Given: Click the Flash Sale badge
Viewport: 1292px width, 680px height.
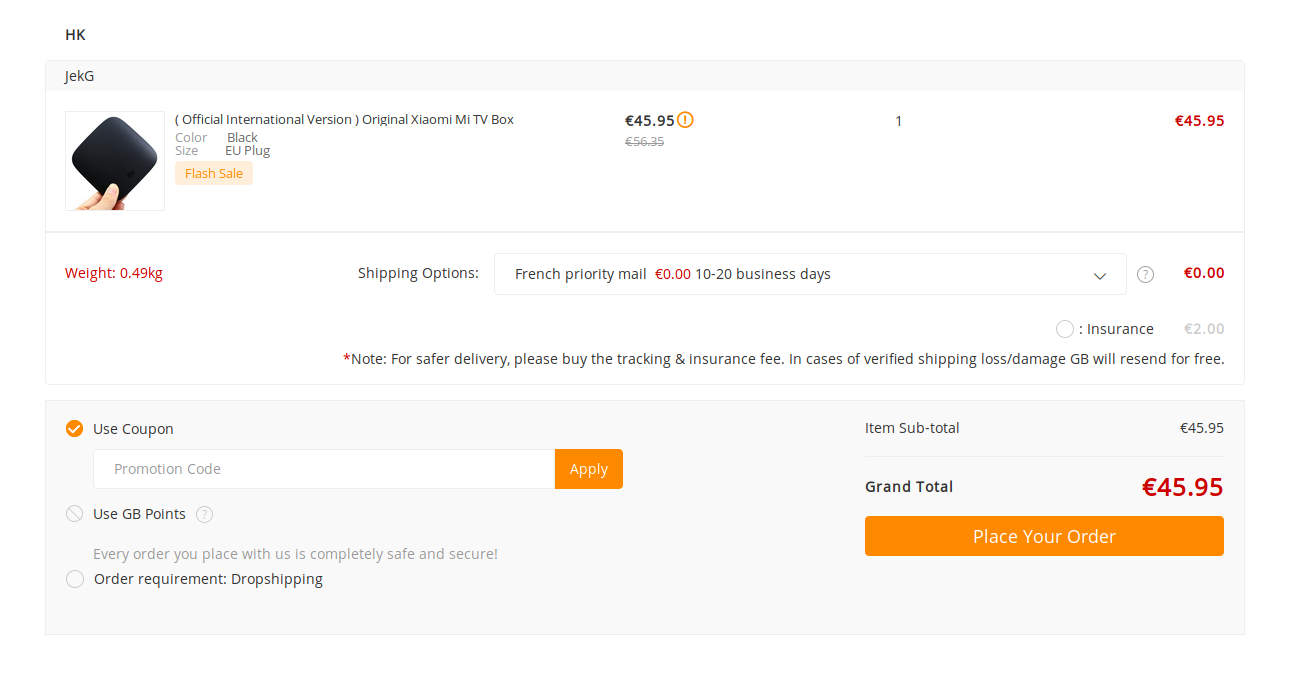Looking at the screenshot, I should tap(214, 173).
